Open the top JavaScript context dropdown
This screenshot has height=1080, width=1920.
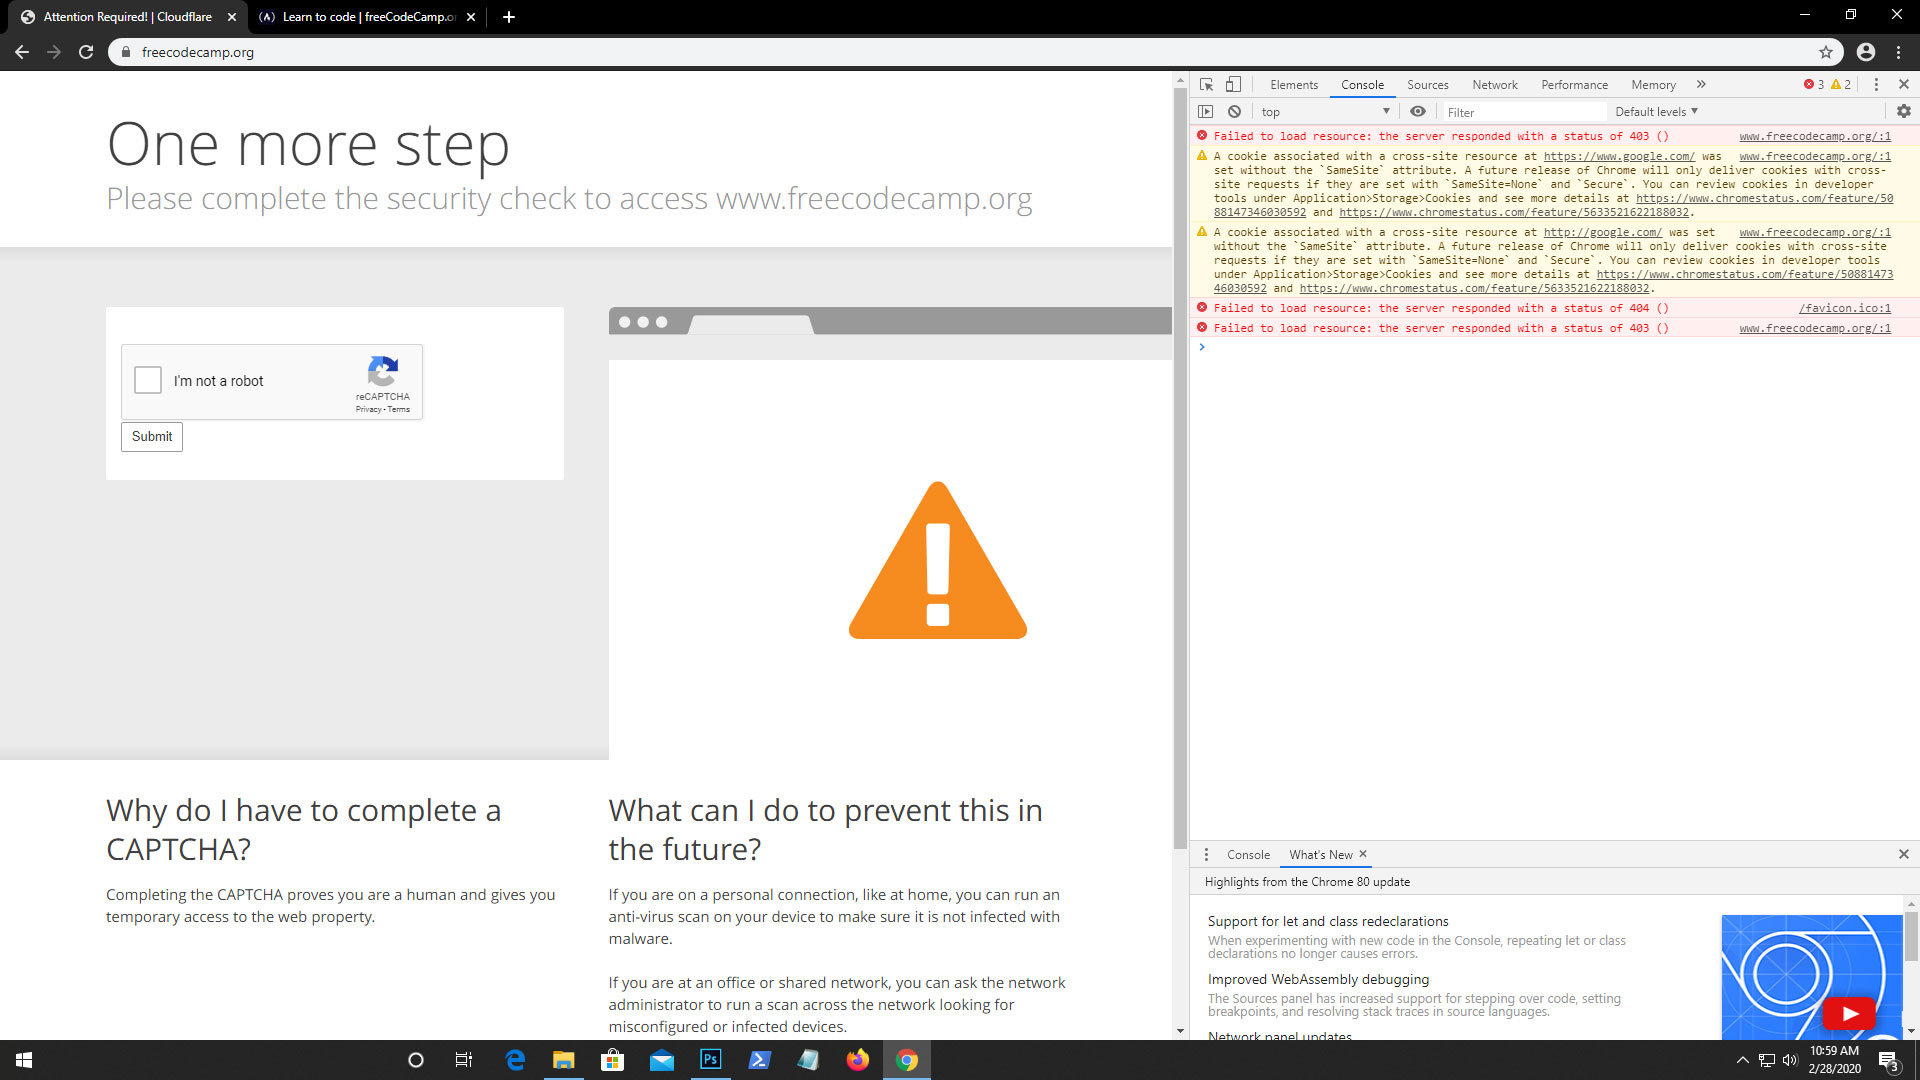[1324, 112]
